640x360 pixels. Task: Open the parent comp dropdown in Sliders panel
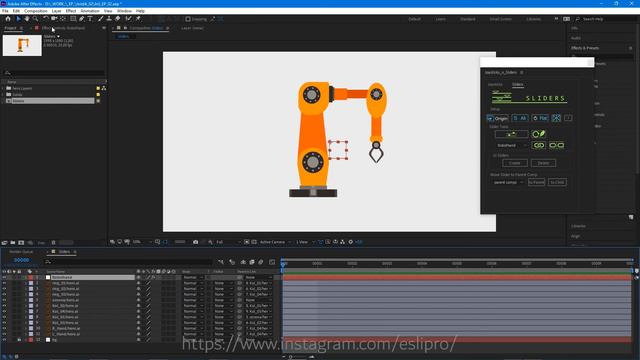pos(508,182)
